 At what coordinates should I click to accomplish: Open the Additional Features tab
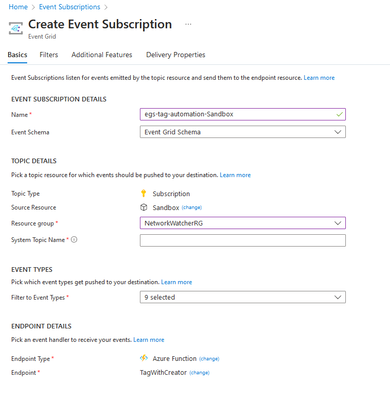click(x=102, y=55)
